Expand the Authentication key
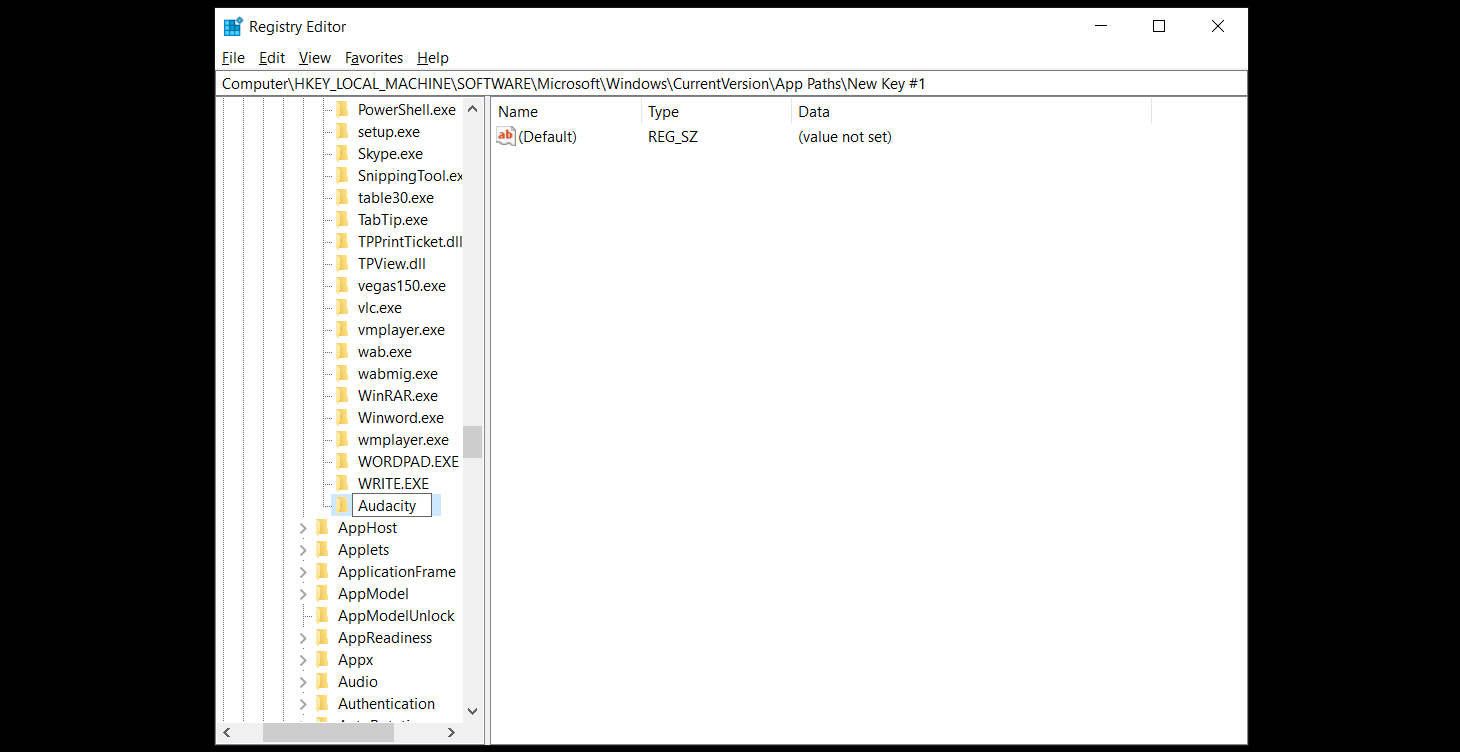 click(303, 704)
